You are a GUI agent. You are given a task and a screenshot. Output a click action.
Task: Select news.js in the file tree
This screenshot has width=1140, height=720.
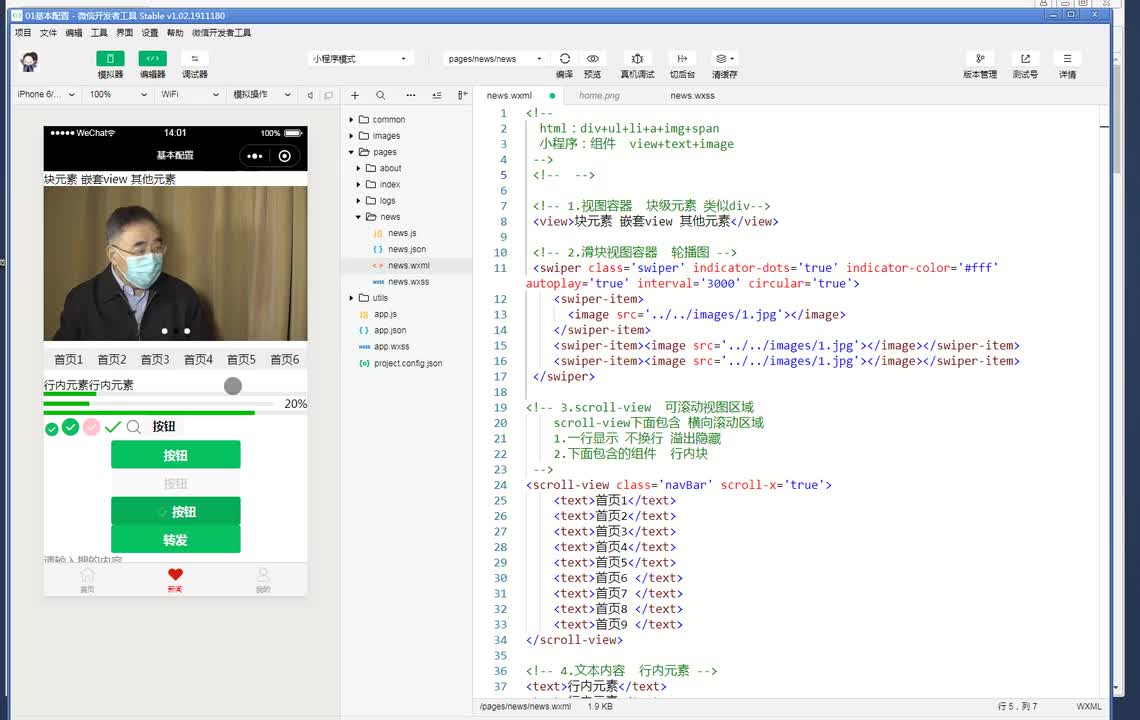click(402, 233)
